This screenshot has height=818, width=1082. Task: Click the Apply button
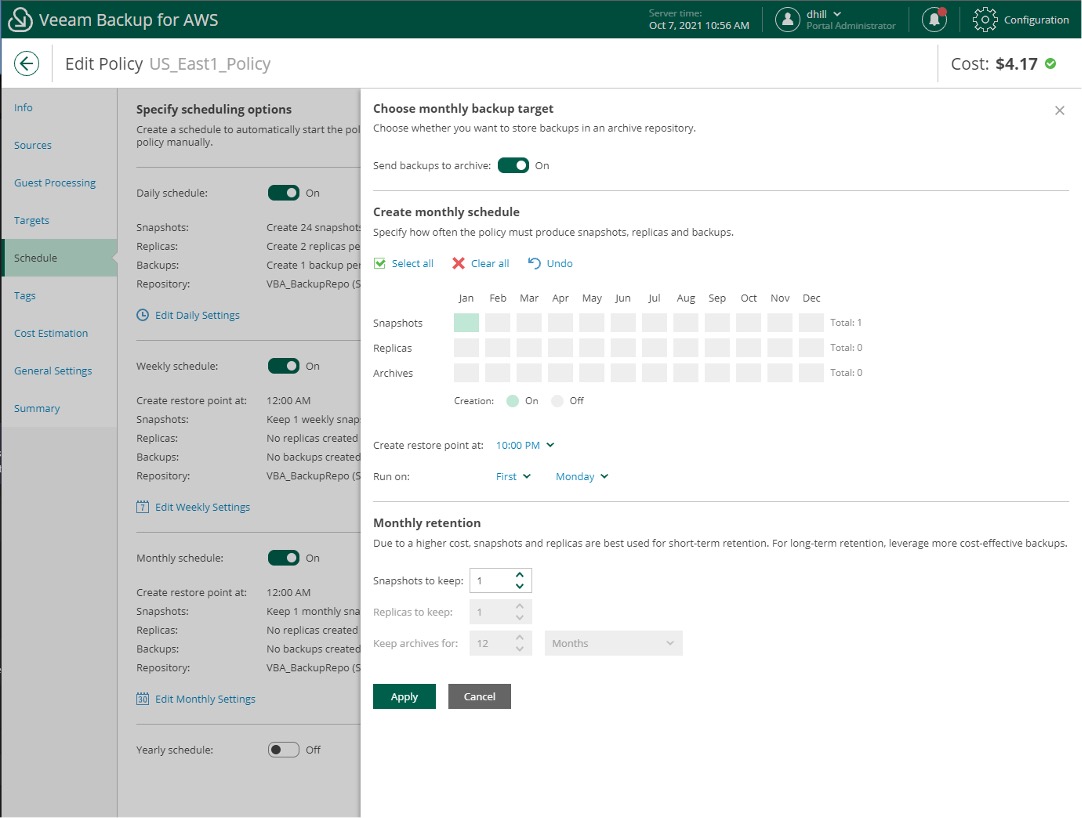click(404, 697)
